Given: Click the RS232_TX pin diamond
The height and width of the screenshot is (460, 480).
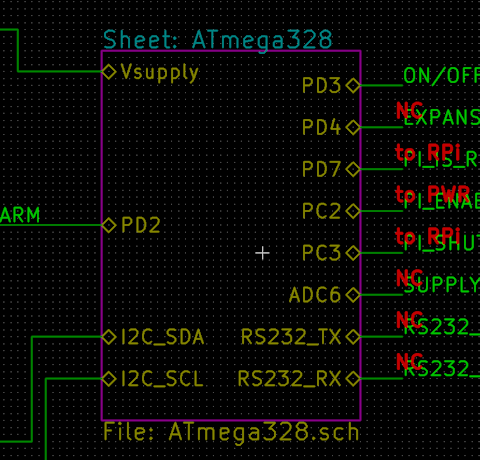Looking at the screenshot, I should 353,337.
